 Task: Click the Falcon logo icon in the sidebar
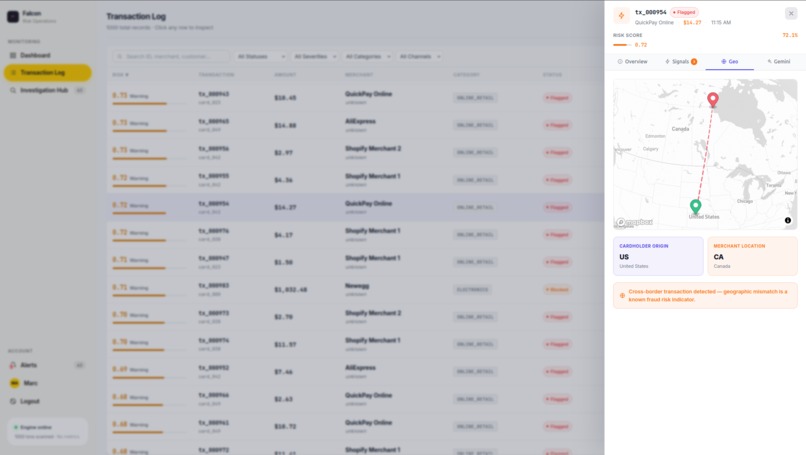13,16
